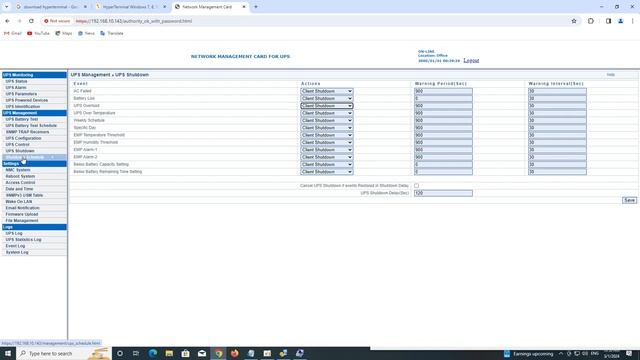Launch Microsoft Edge from the taskbar
The image size is (640, 360).
pyautogui.click(x=153, y=353)
